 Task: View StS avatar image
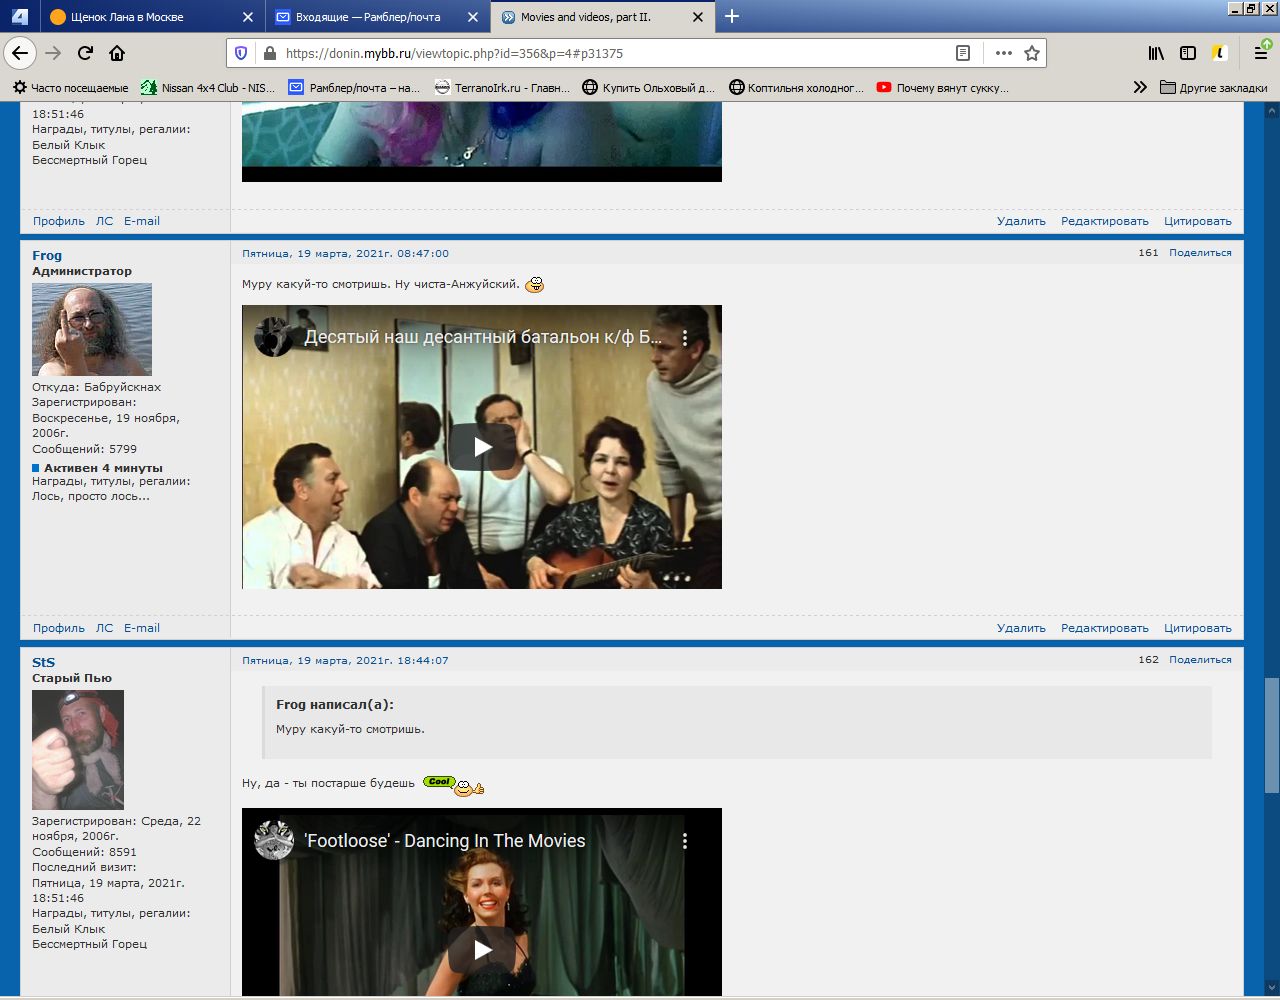tap(78, 750)
